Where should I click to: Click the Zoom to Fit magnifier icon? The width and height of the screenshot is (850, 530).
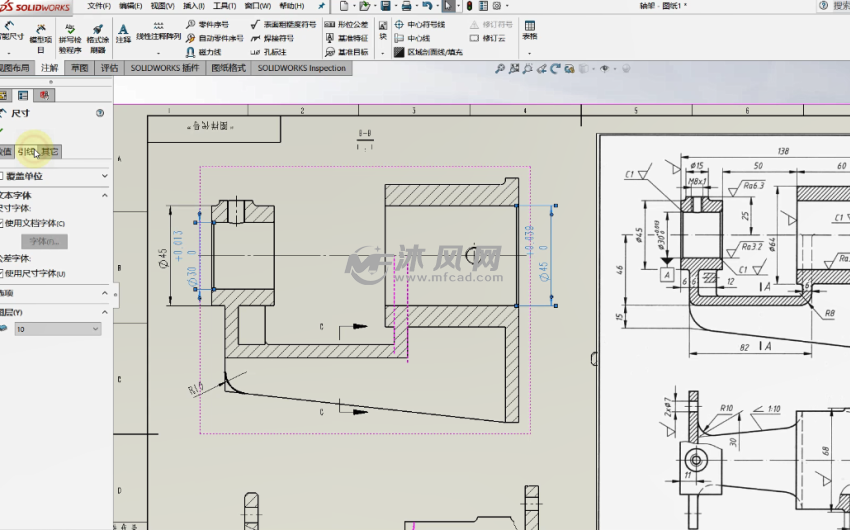(500, 69)
